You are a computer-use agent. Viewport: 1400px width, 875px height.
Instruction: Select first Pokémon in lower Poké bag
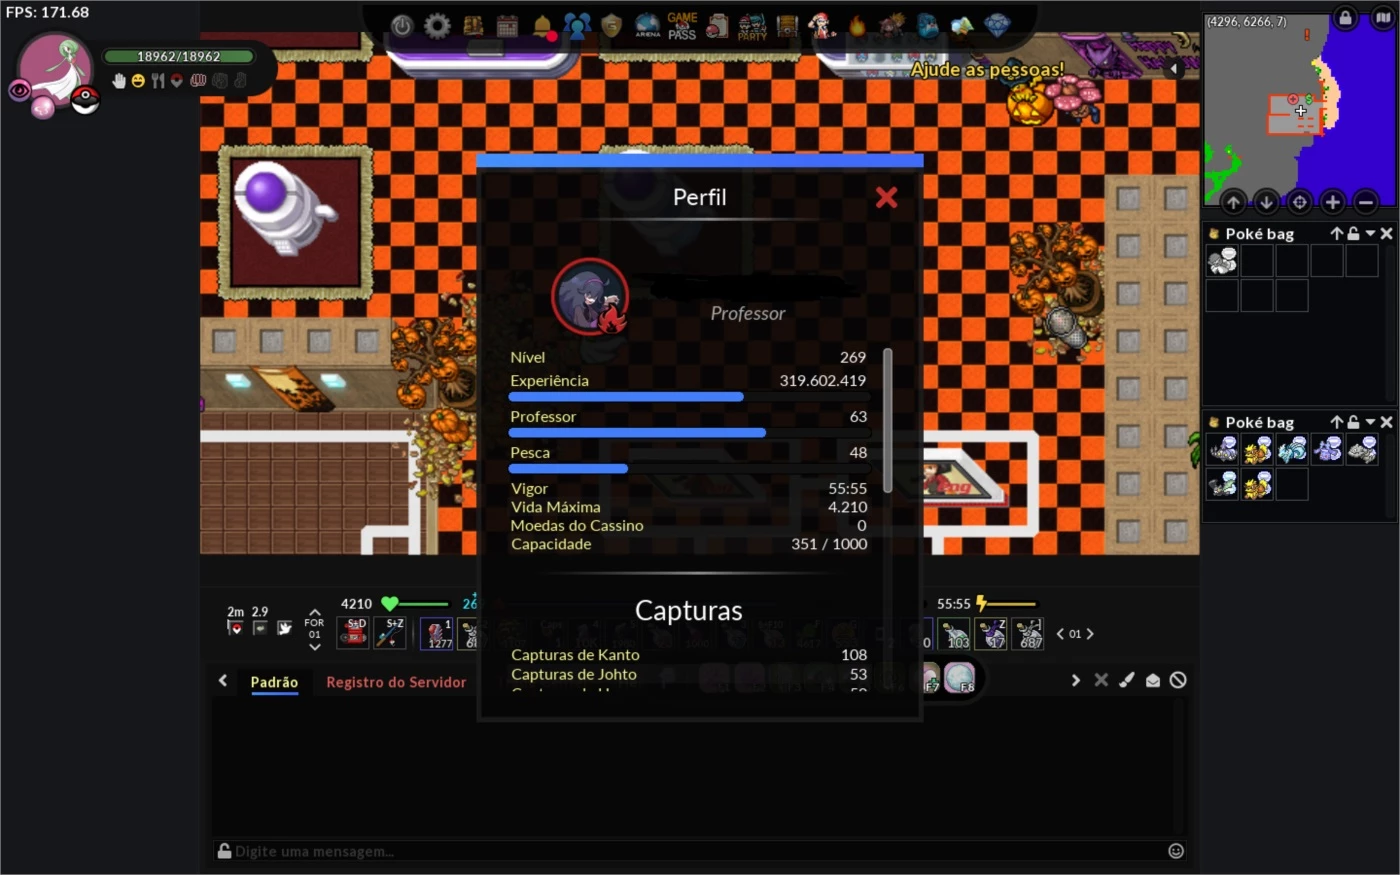(x=1222, y=450)
